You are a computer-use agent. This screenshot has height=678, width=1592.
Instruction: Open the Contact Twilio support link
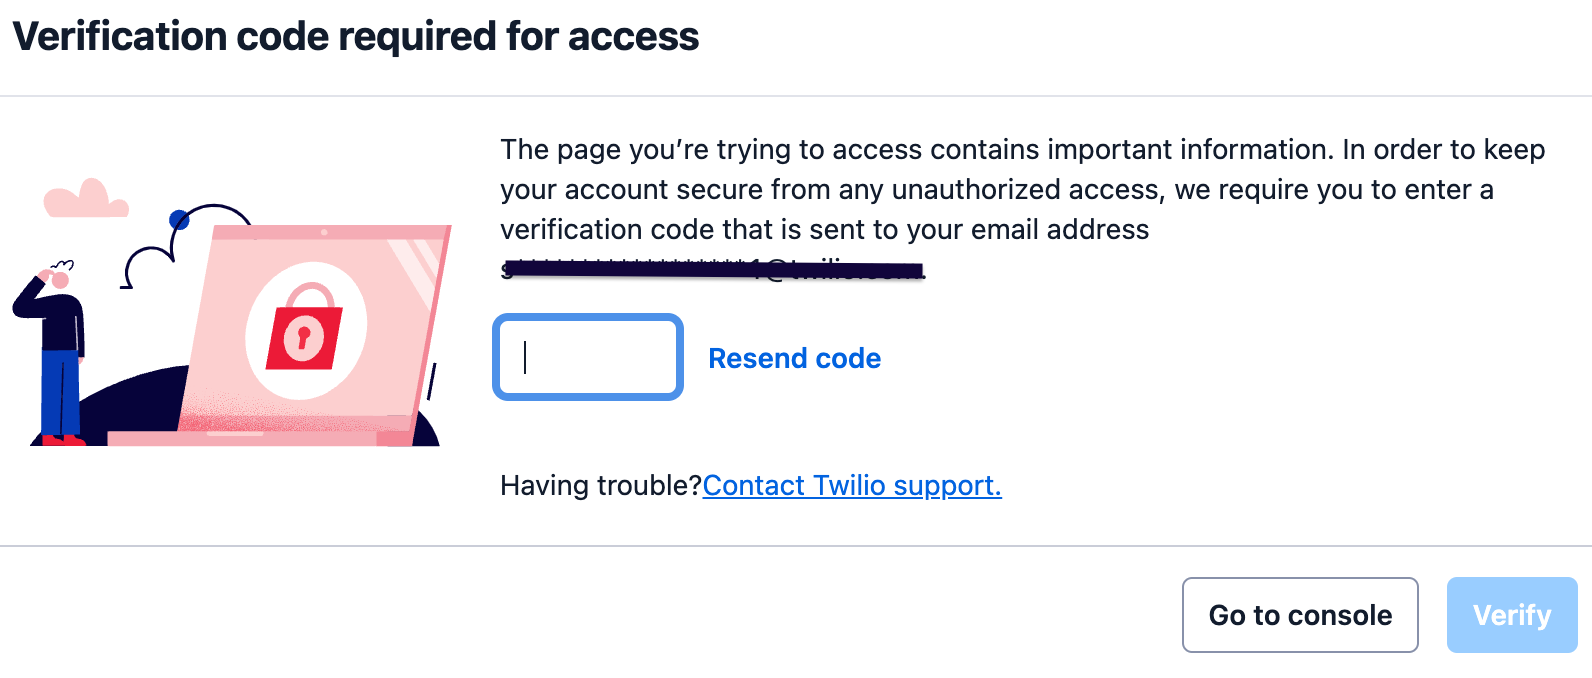(852, 485)
